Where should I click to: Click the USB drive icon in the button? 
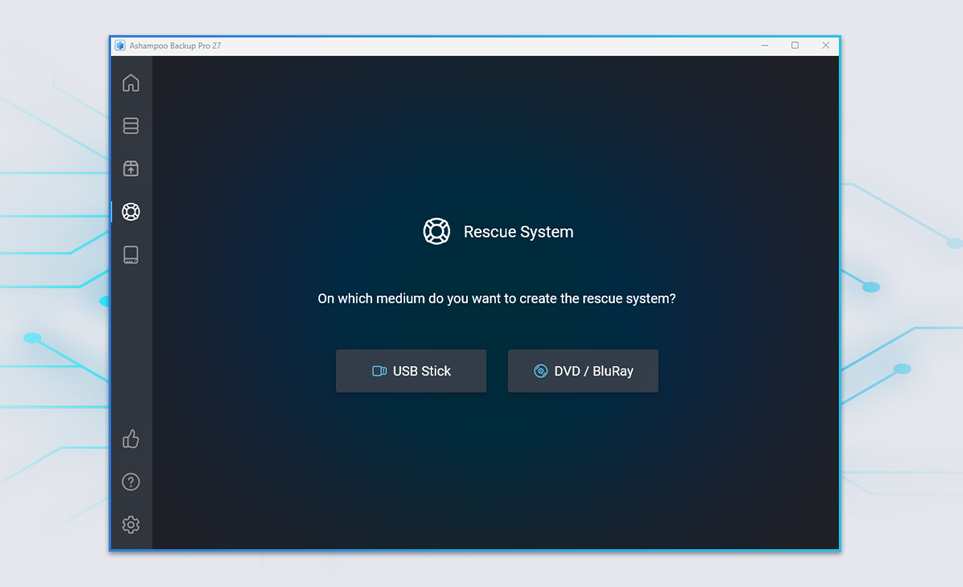pyautogui.click(x=379, y=371)
